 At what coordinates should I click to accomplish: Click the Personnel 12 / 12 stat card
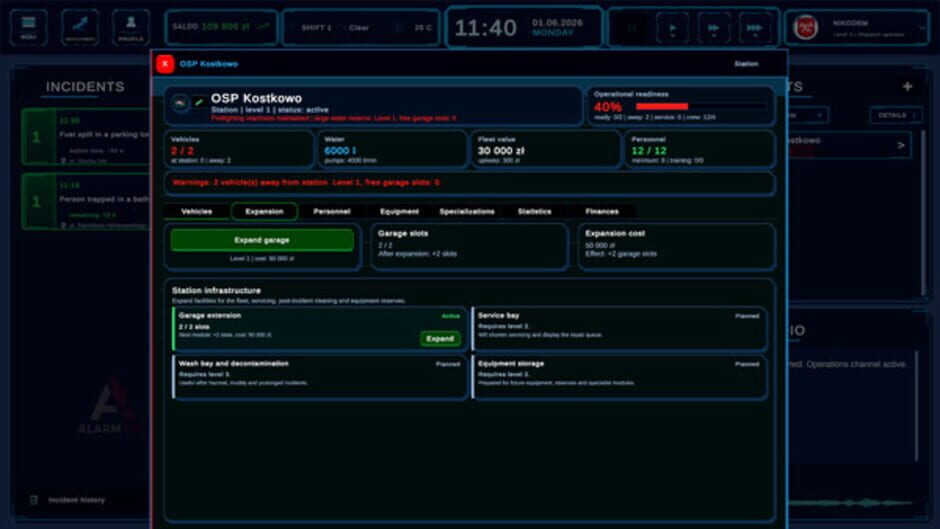coord(700,149)
